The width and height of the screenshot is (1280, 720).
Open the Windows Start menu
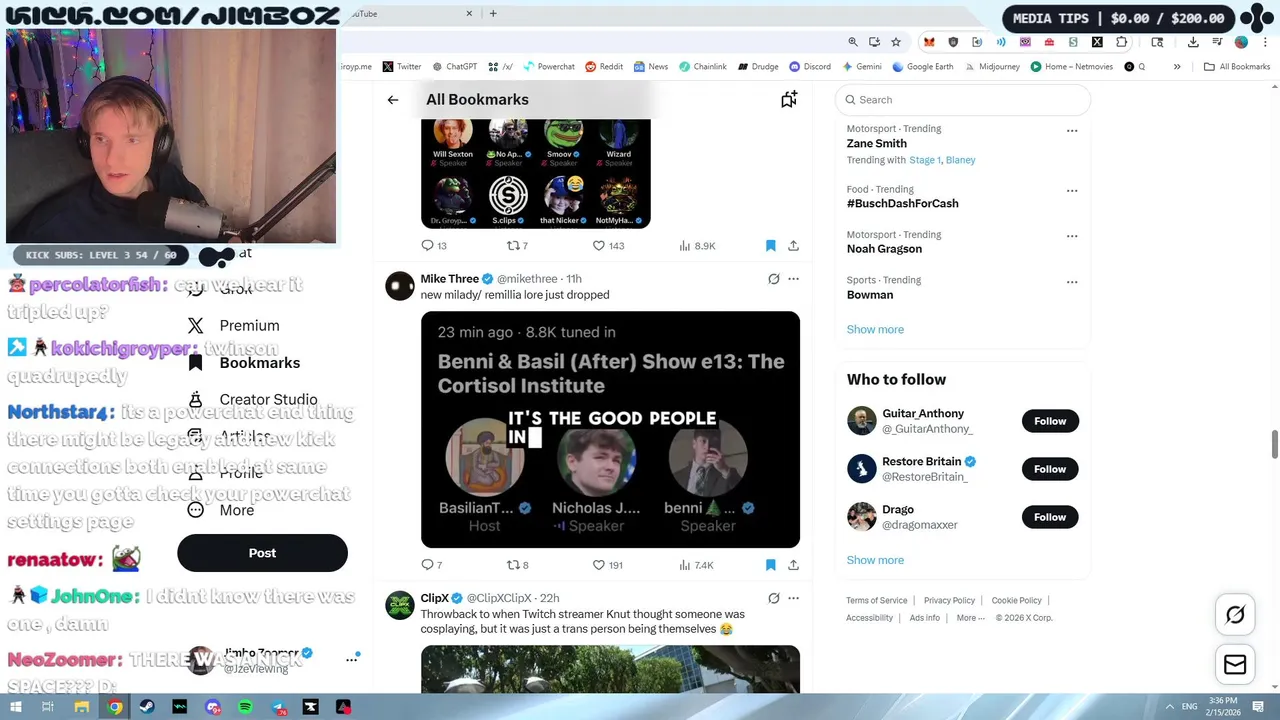(15, 707)
